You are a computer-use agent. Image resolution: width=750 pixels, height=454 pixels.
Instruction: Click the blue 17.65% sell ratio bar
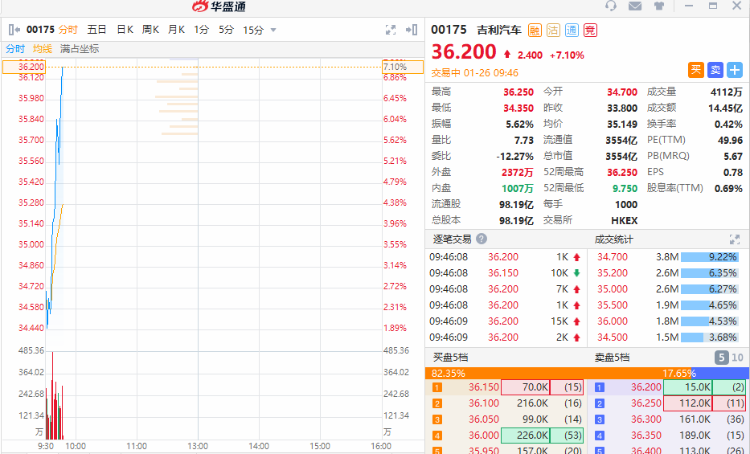720,373
